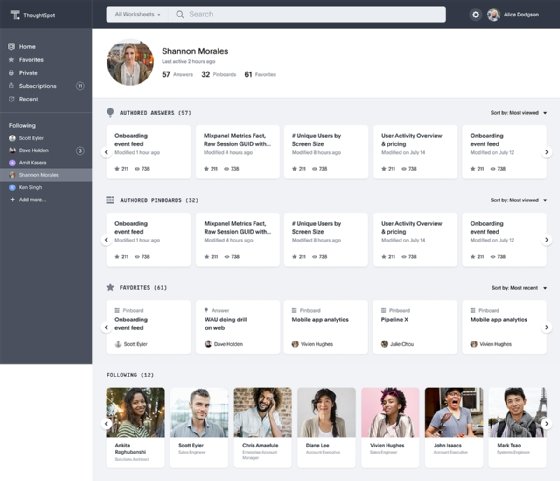The height and width of the screenshot is (481, 560).
Task: Open Aline Dodgson's profile avatar
Action: 494,15
